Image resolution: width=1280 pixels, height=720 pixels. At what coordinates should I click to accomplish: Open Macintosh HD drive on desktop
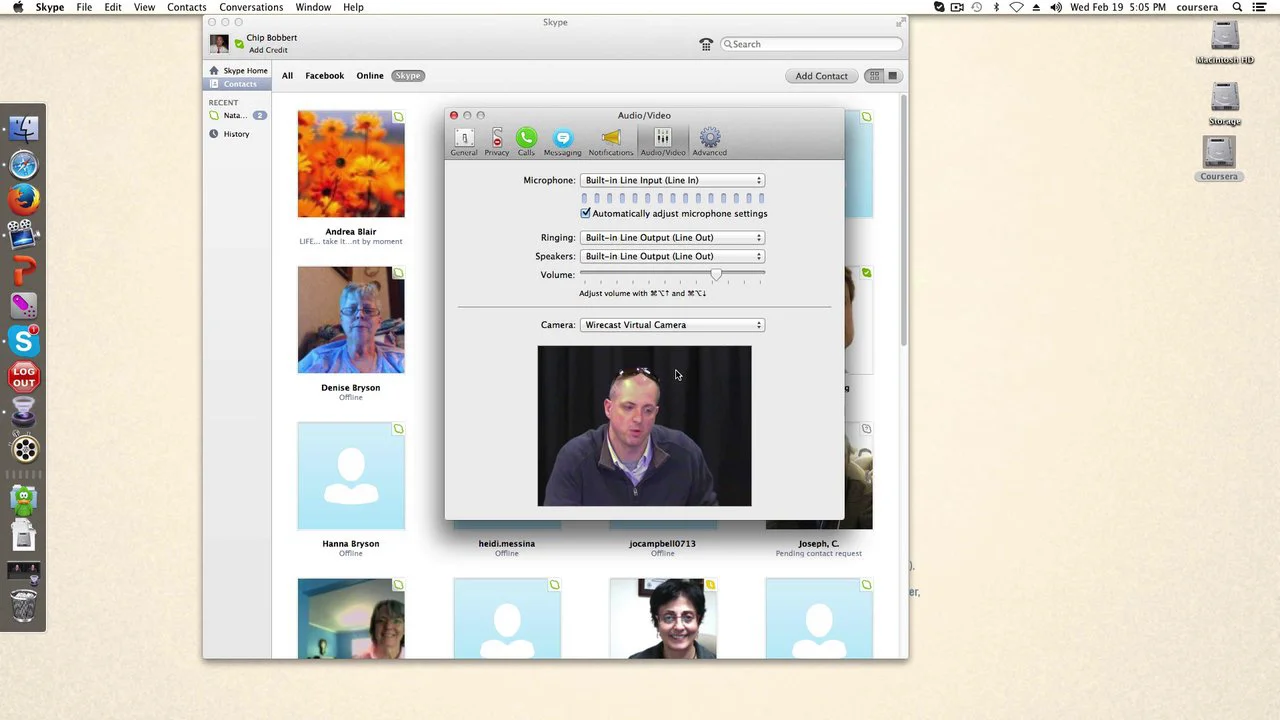pyautogui.click(x=1224, y=43)
